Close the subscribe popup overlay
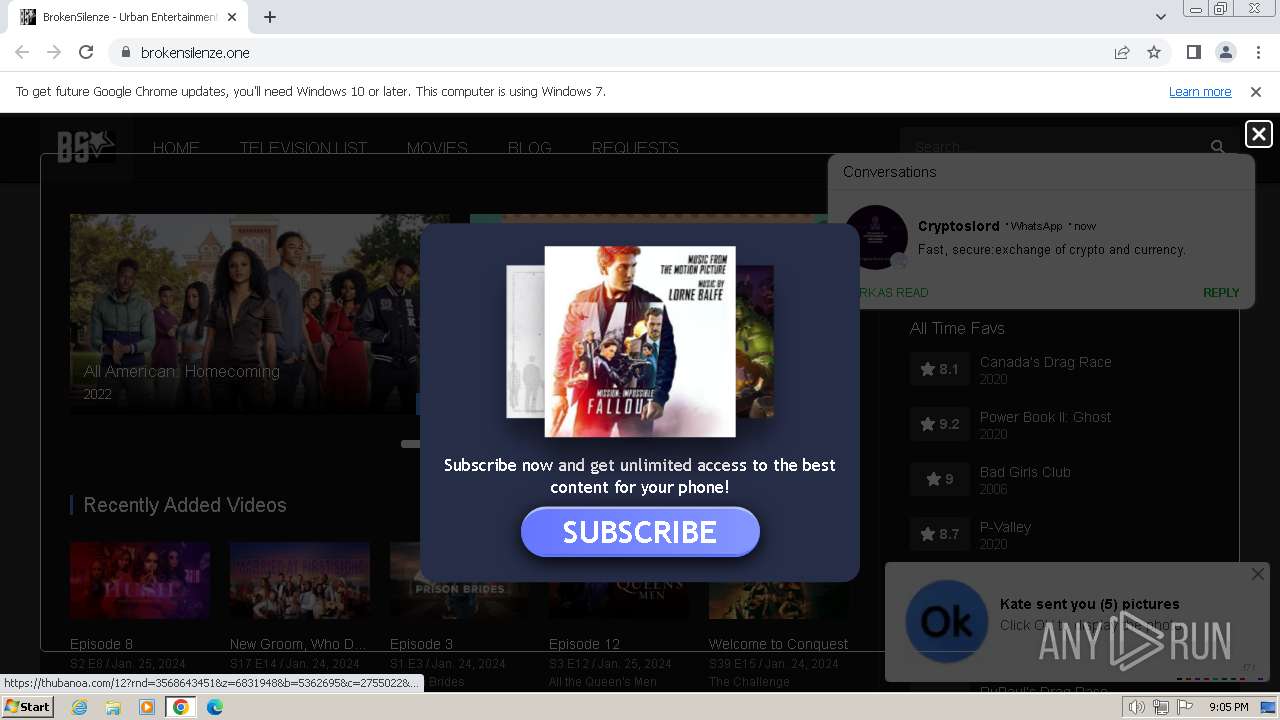This screenshot has height=720, width=1280. click(x=1258, y=134)
